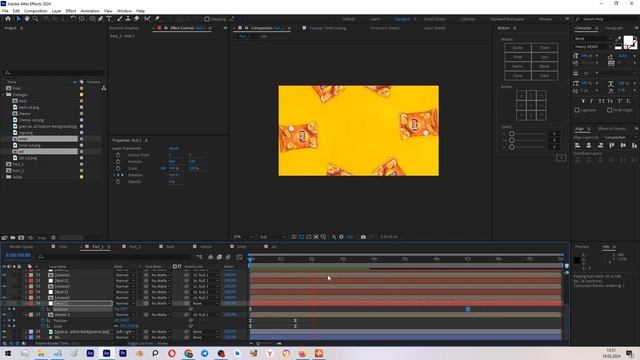640x360 pixels.
Task: Open the viewer magnification dropdown
Action: tap(243, 237)
